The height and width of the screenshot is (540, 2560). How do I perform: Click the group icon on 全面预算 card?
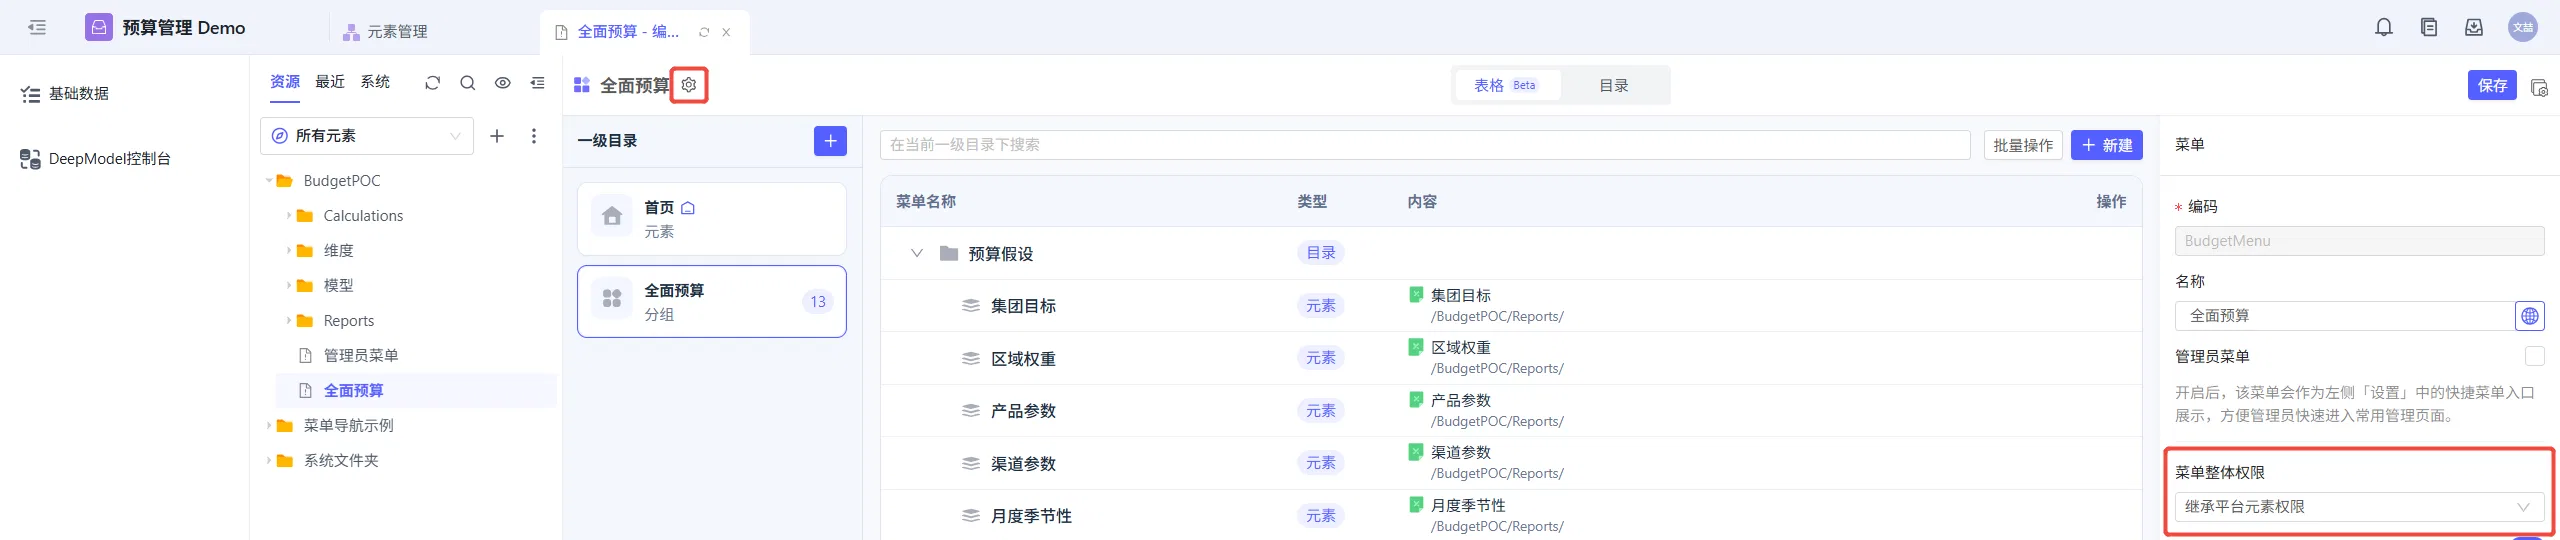coord(612,299)
